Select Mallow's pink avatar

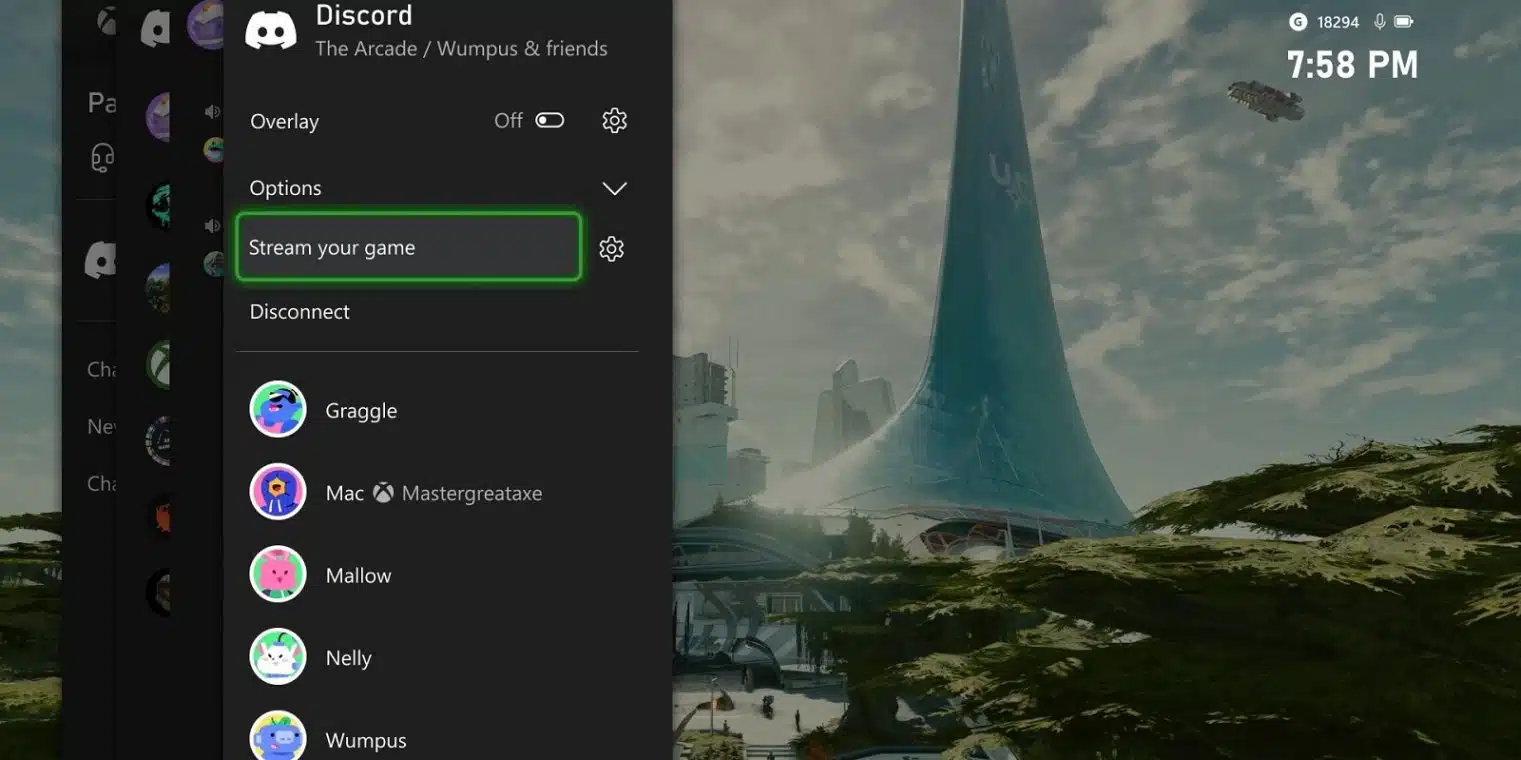click(278, 575)
